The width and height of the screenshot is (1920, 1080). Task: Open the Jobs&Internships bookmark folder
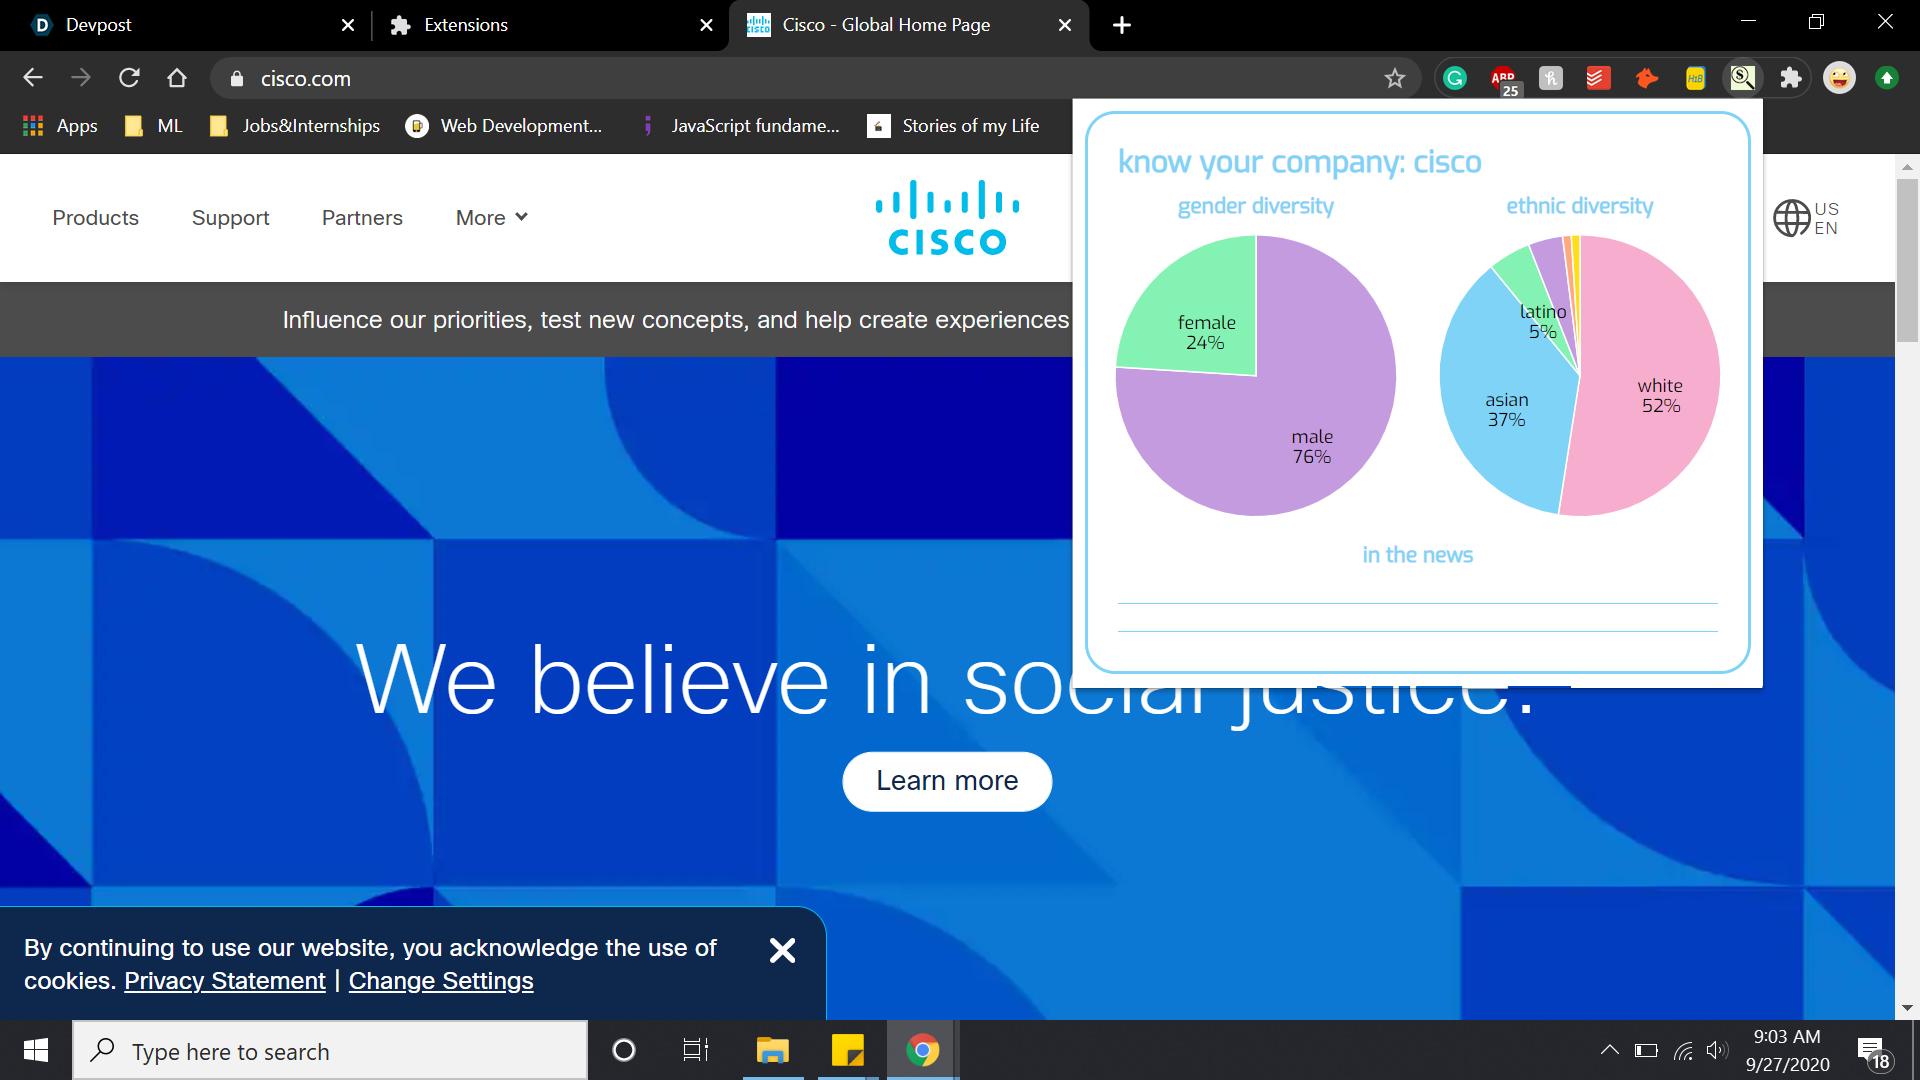coord(296,126)
